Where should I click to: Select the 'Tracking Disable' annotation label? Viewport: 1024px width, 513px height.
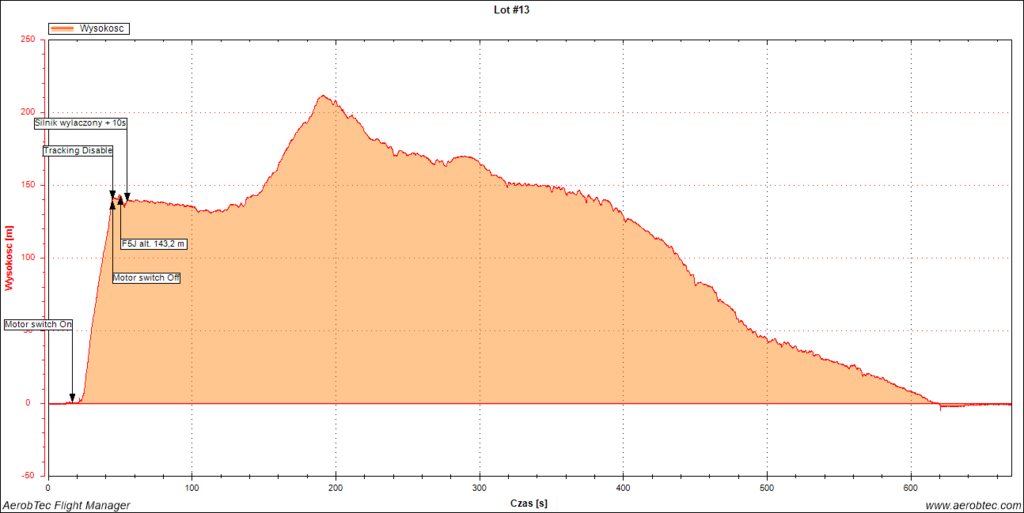(x=78, y=151)
